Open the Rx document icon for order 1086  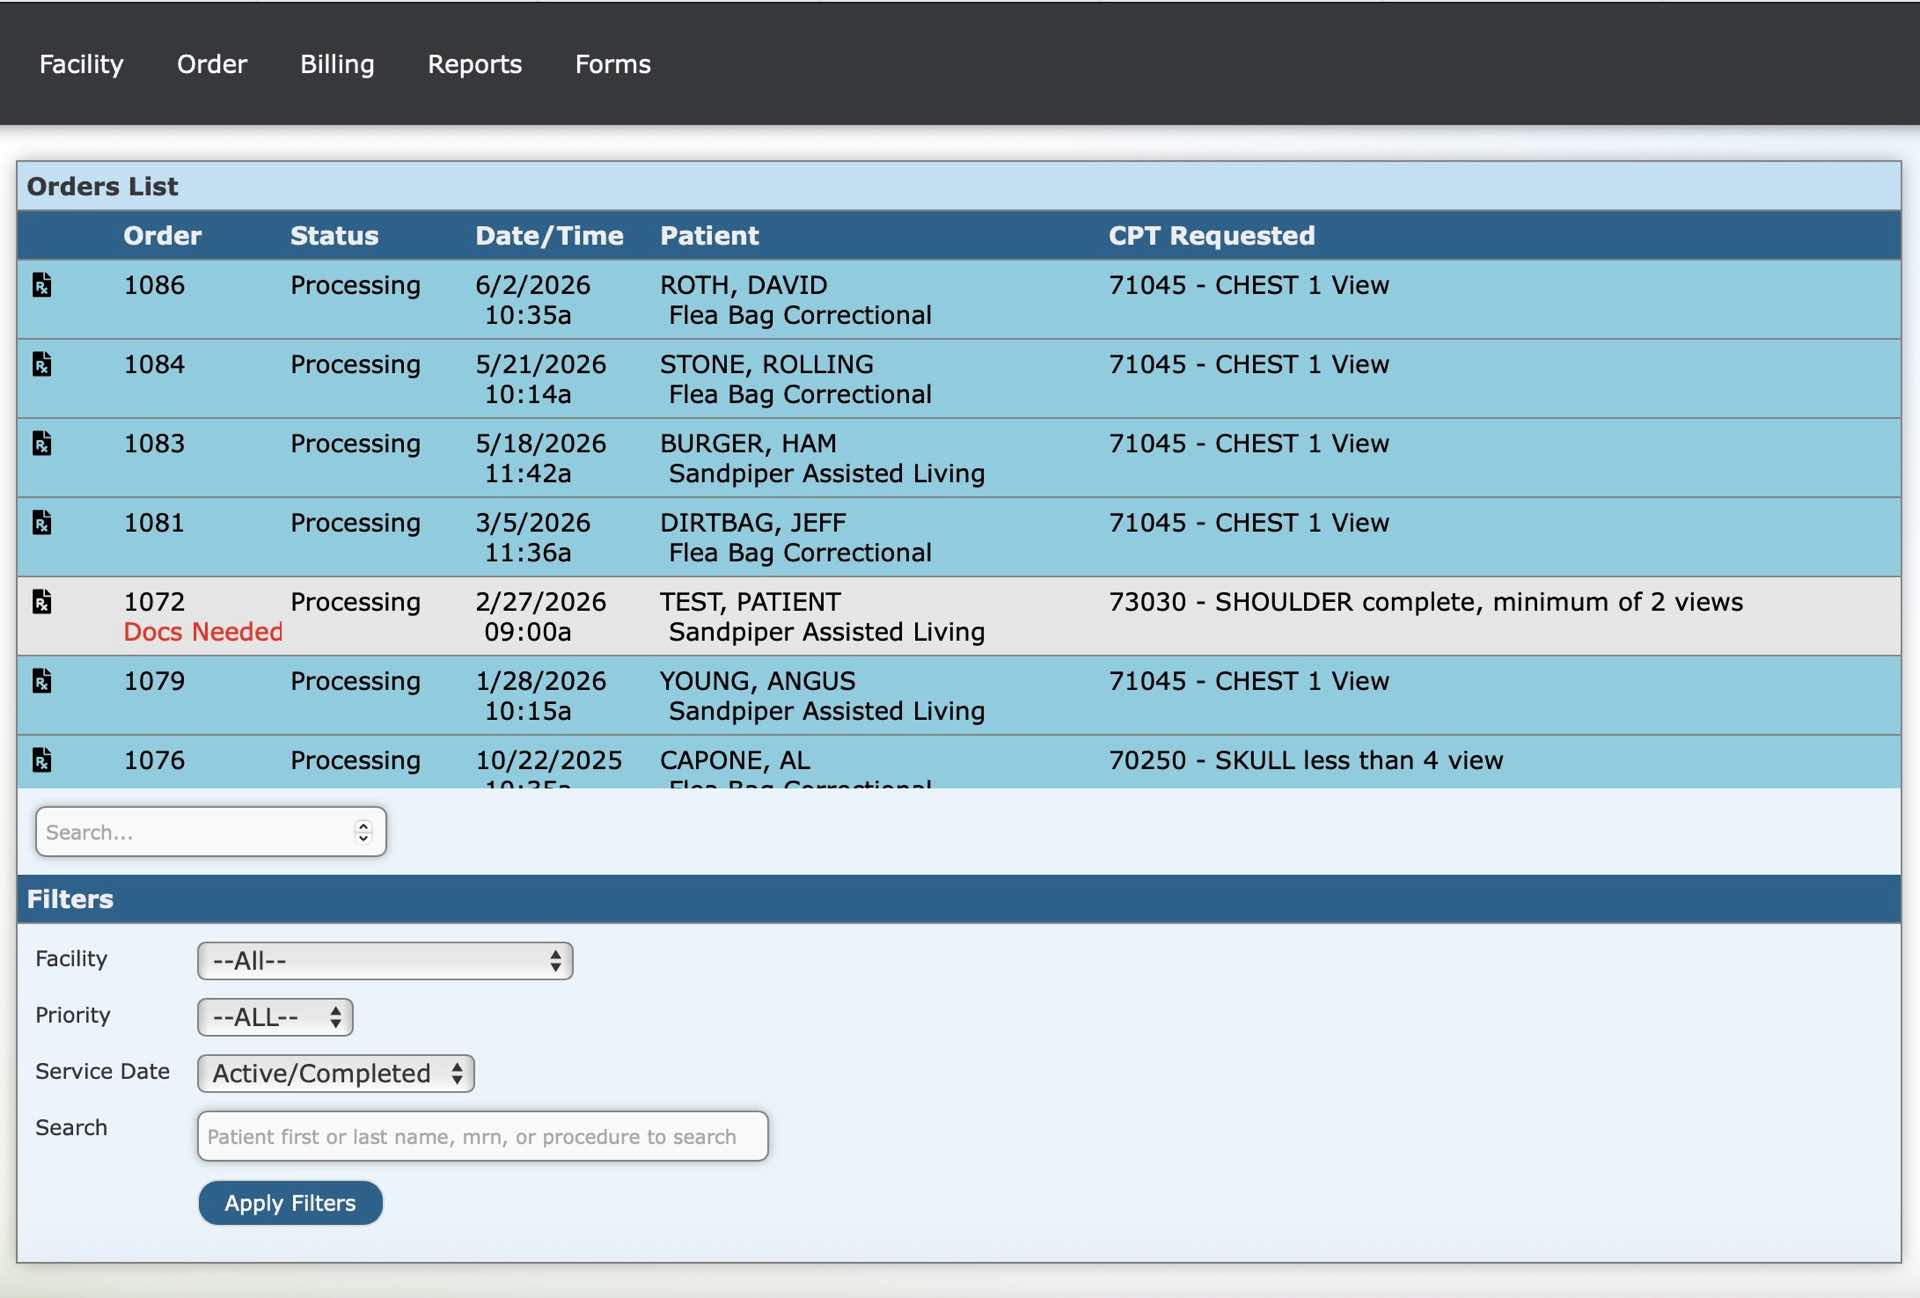click(42, 285)
